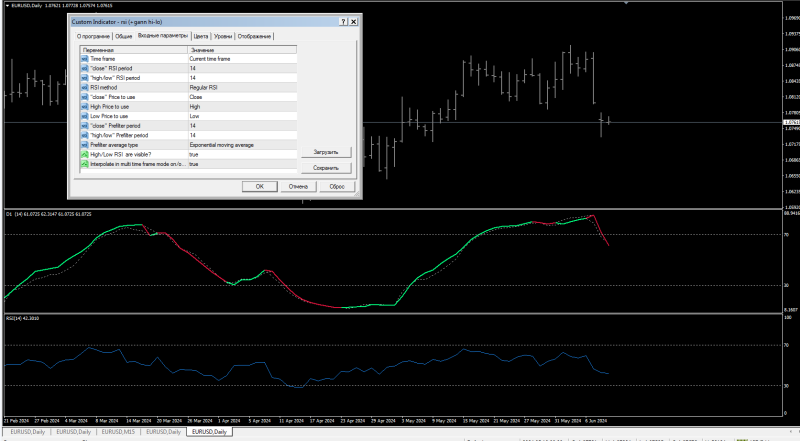
Task: Click the icon next to RSI method
Action: [84, 87]
